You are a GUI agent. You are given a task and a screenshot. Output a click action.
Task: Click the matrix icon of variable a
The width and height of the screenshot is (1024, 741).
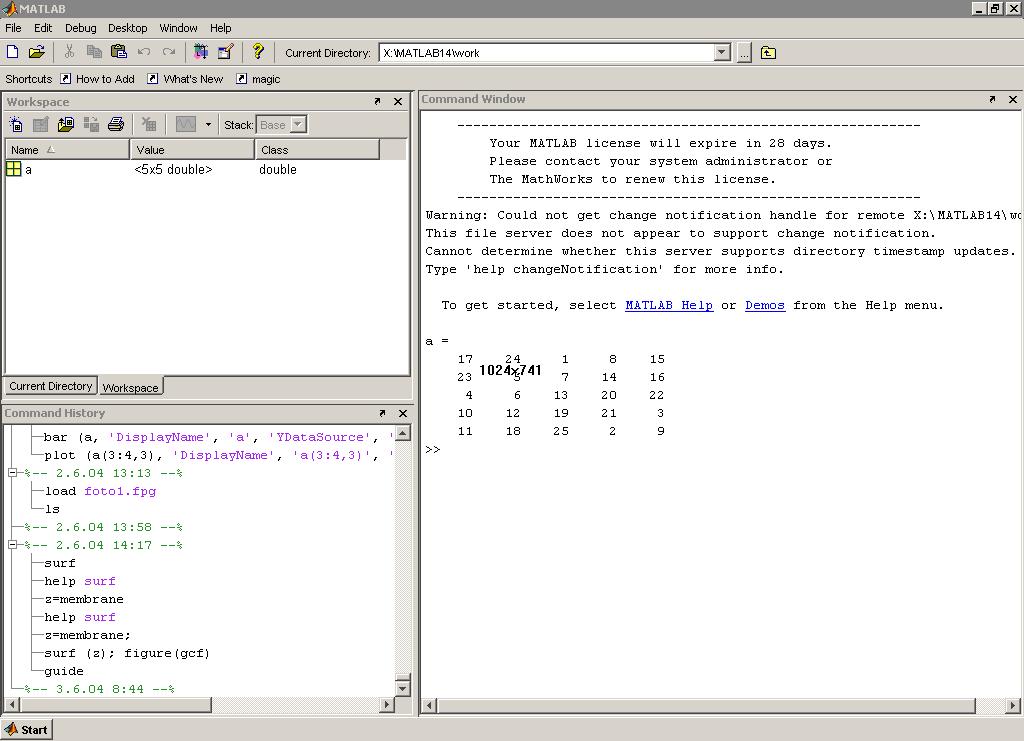click(13, 169)
